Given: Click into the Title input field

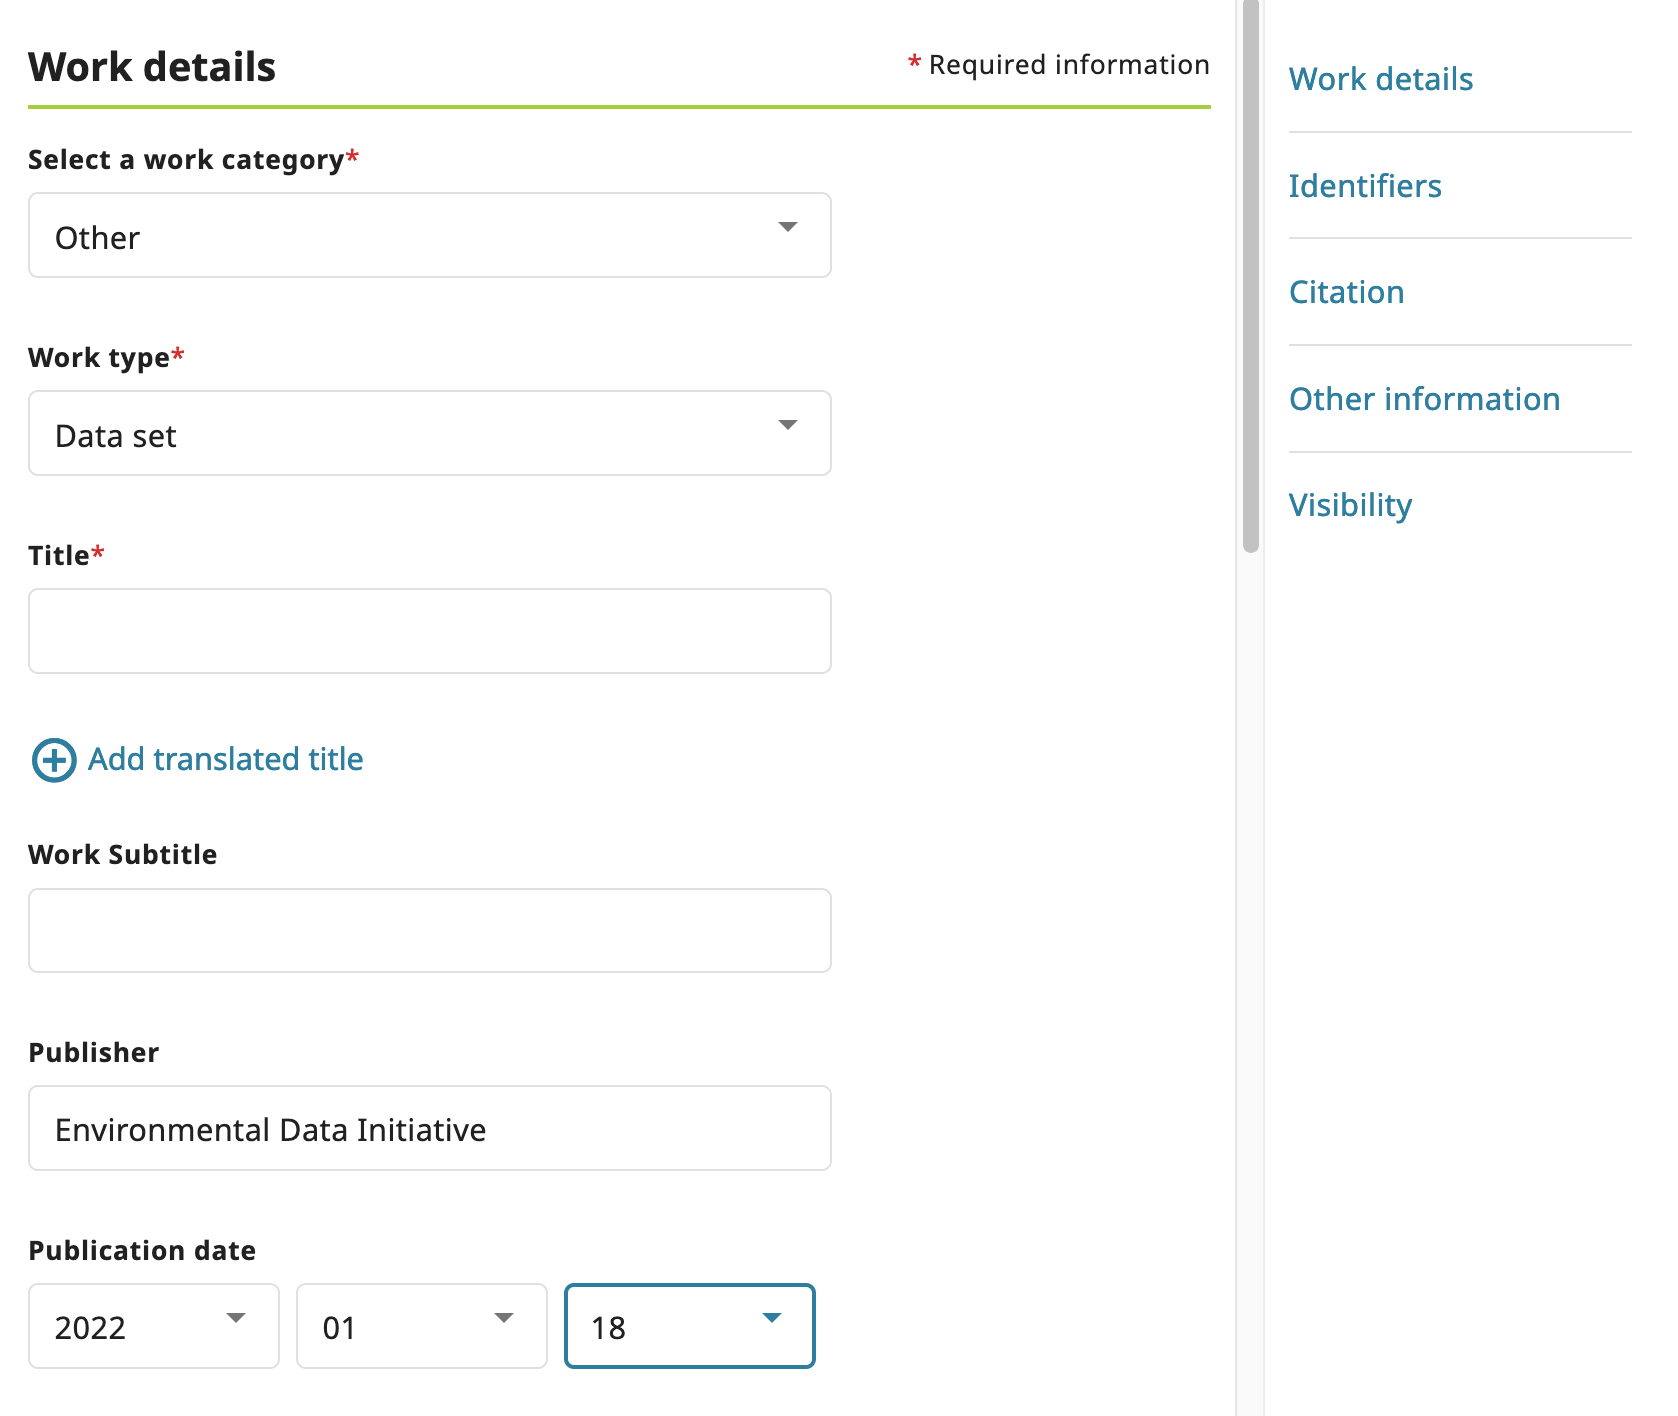Looking at the screenshot, I should pyautogui.click(x=430, y=631).
